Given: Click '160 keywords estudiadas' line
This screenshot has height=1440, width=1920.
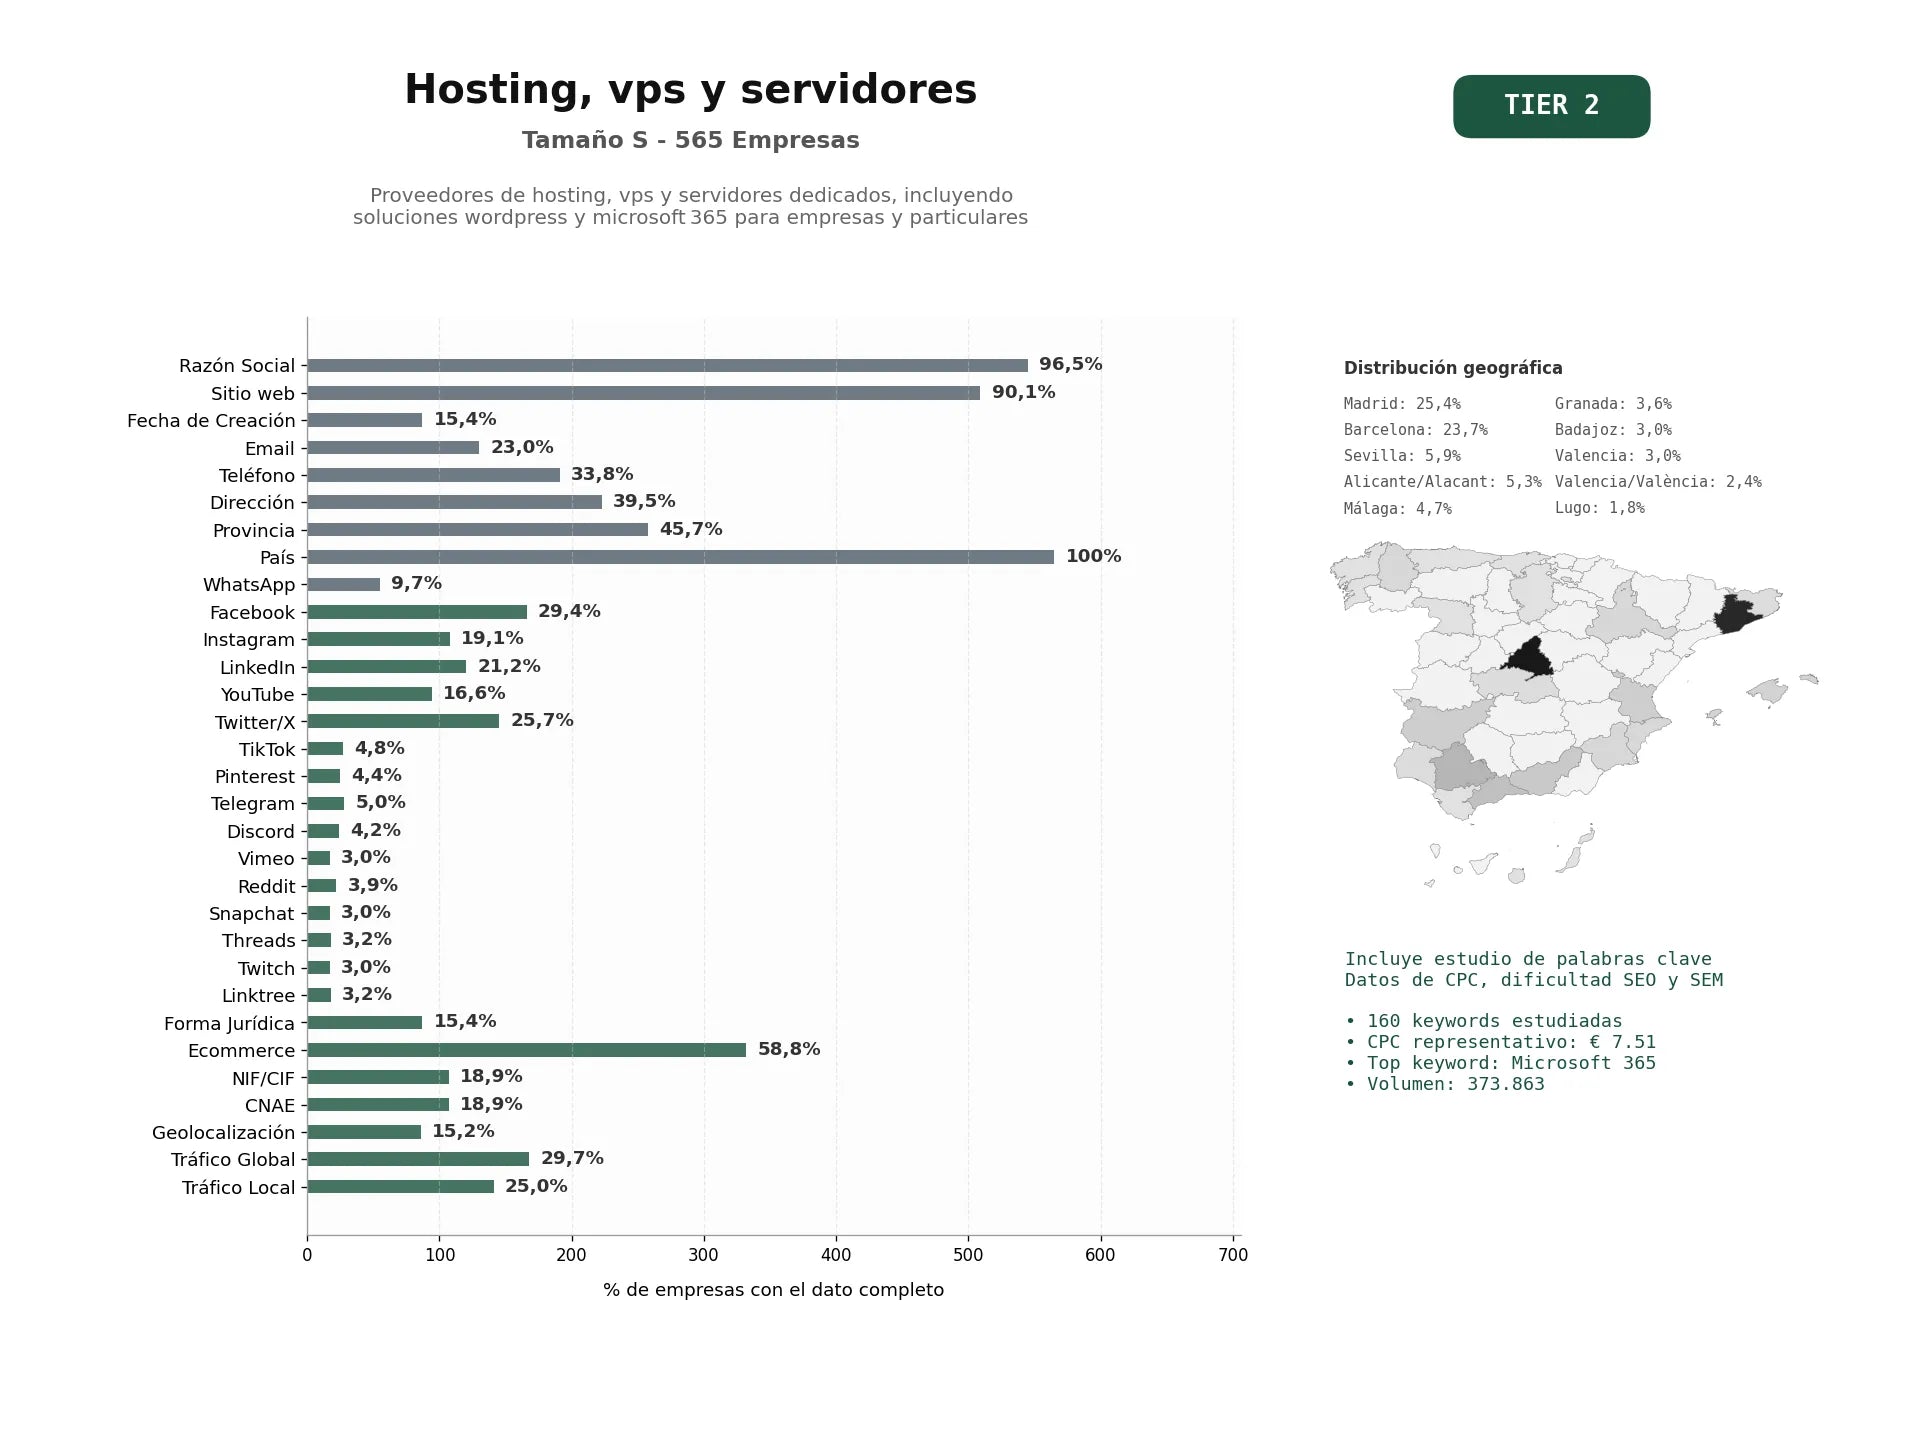Looking at the screenshot, I should 1484,1021.
